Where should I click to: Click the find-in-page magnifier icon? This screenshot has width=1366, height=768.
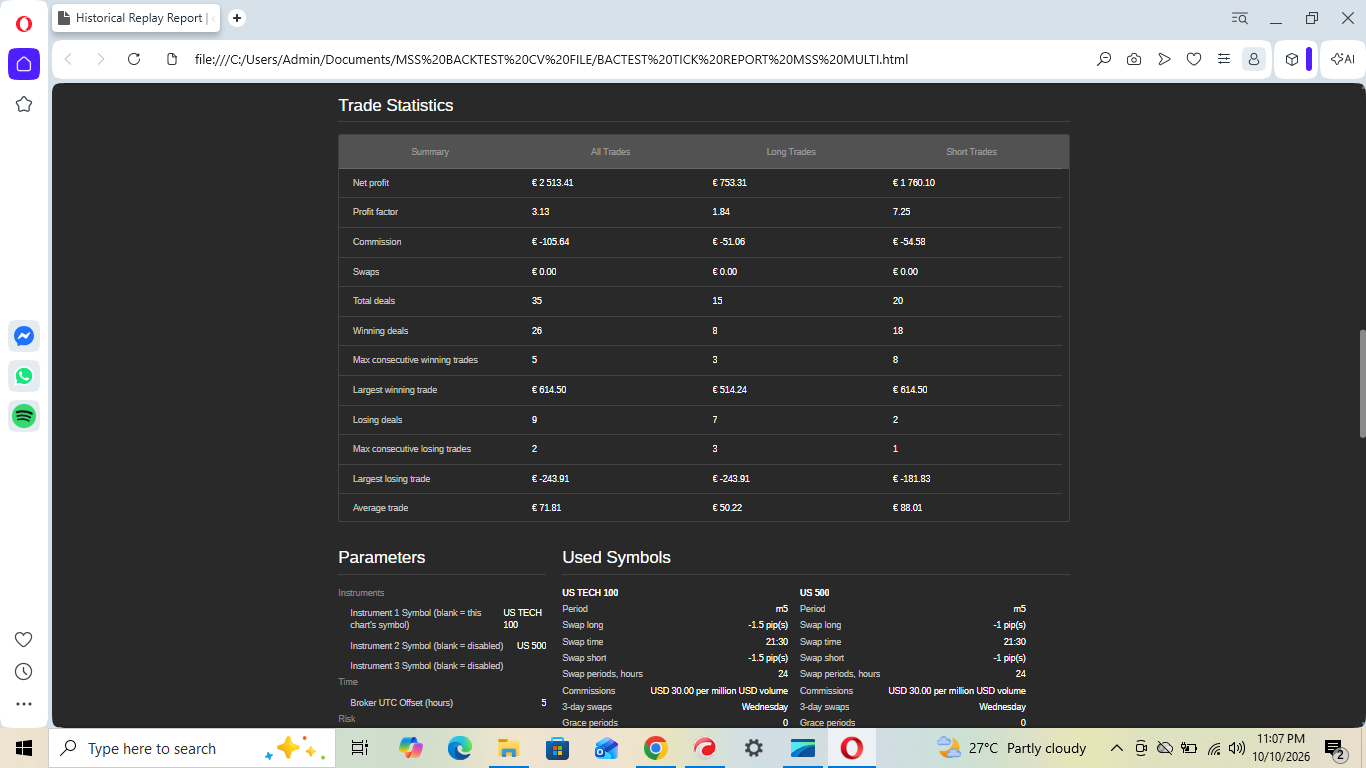pos(1104,59)
